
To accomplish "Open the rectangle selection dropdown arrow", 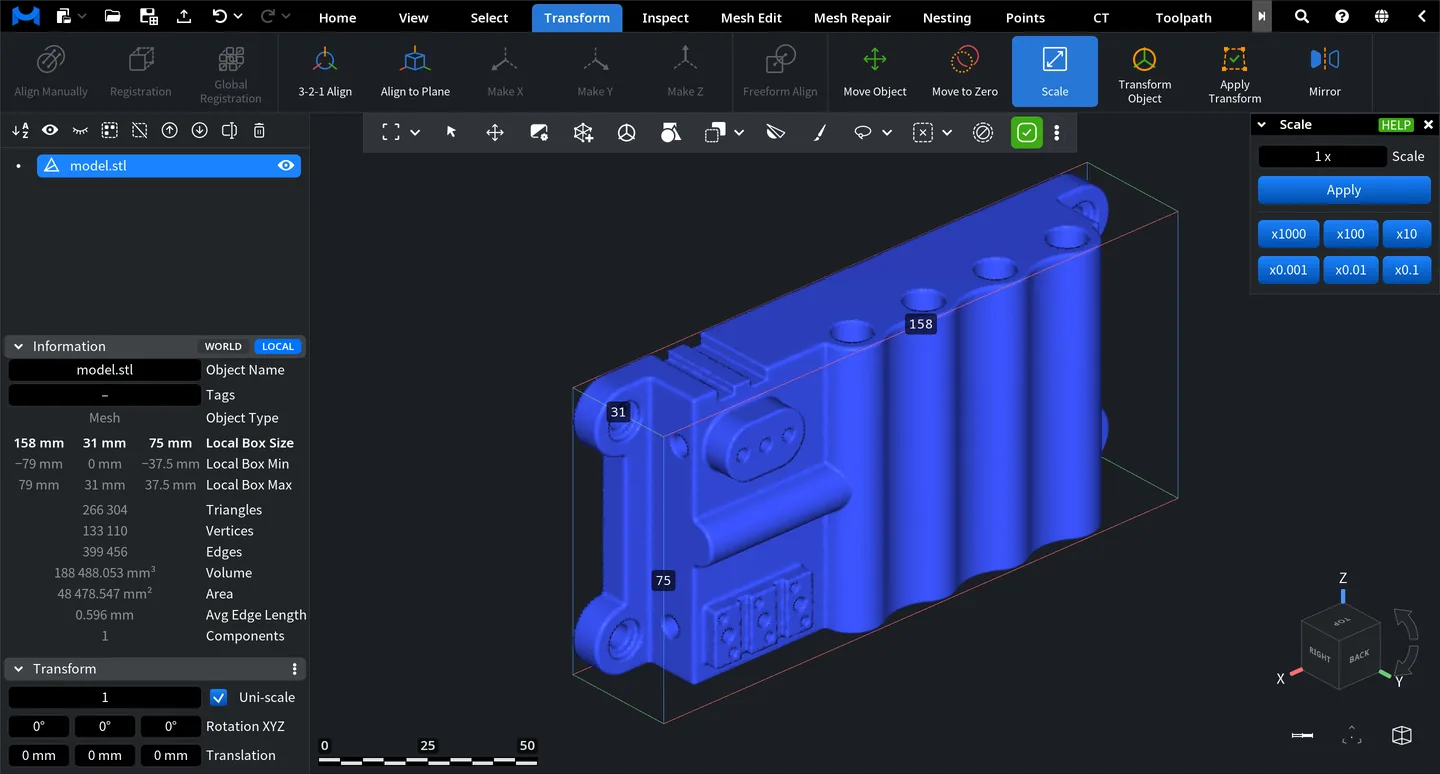I will pos(415,132).
